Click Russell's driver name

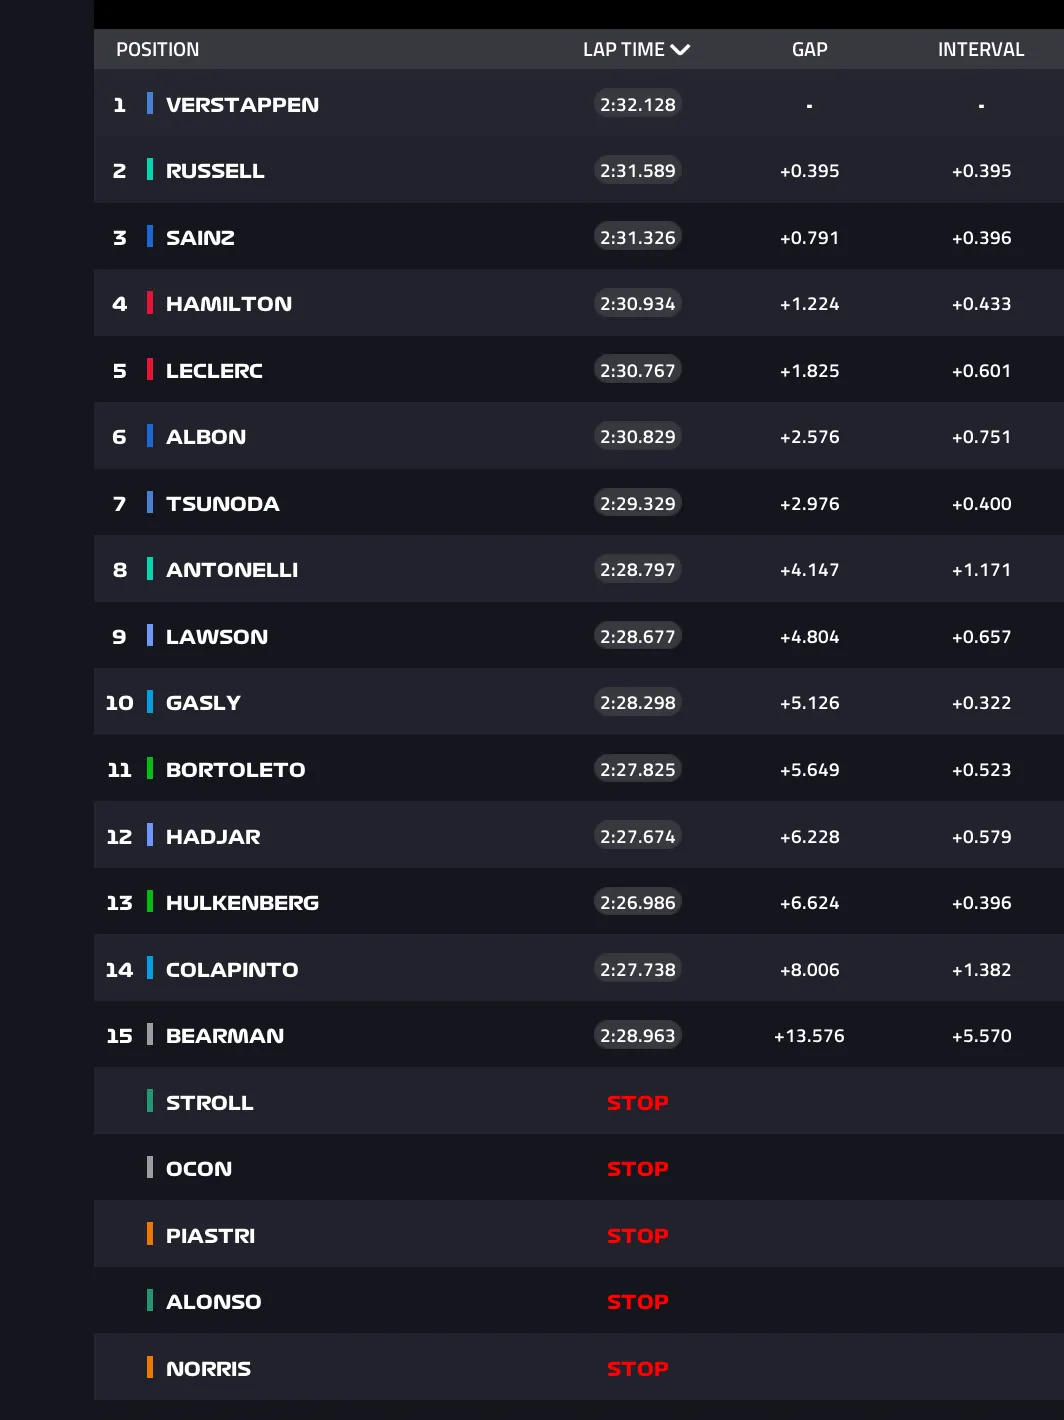click(215, 171)
